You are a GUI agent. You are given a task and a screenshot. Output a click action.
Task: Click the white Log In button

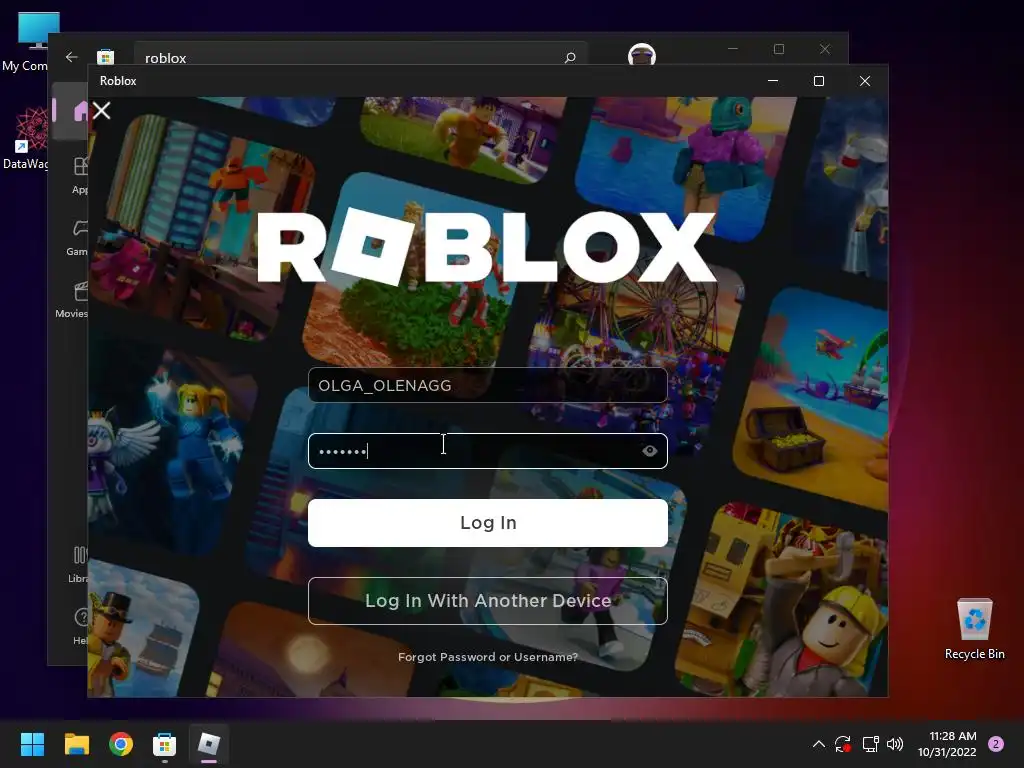pos(487,522)
